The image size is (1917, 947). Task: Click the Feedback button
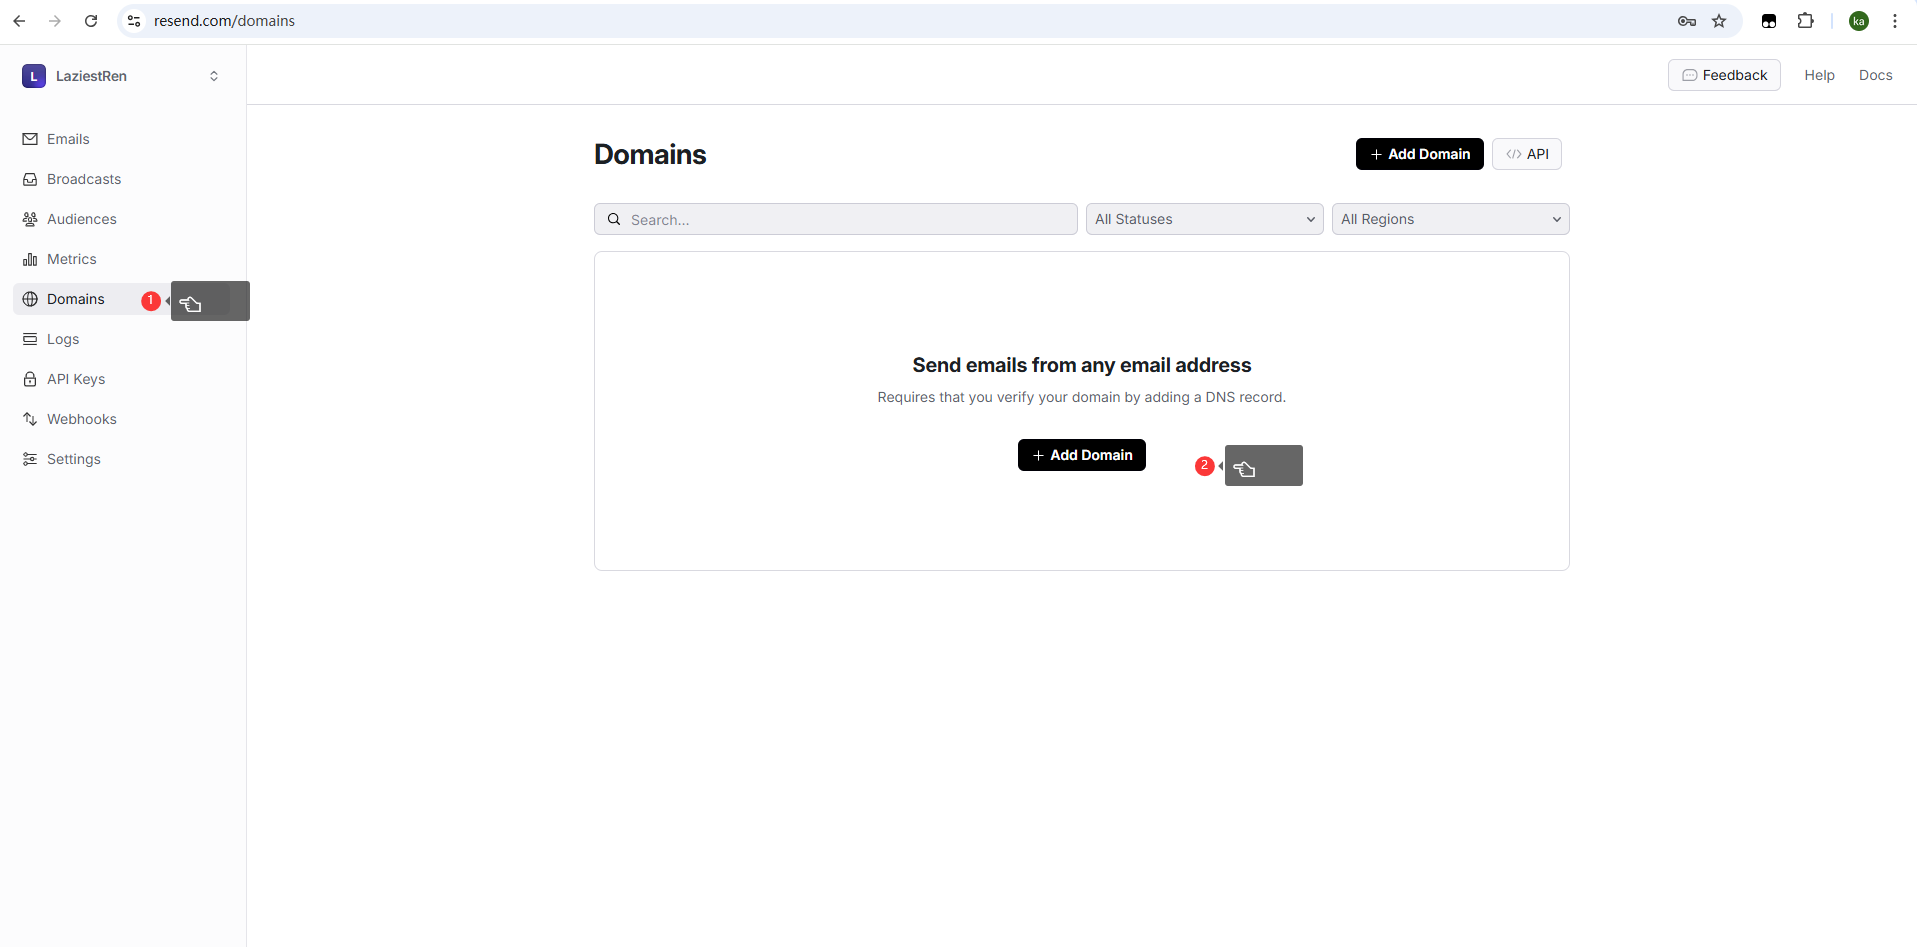coord(1724,75)
